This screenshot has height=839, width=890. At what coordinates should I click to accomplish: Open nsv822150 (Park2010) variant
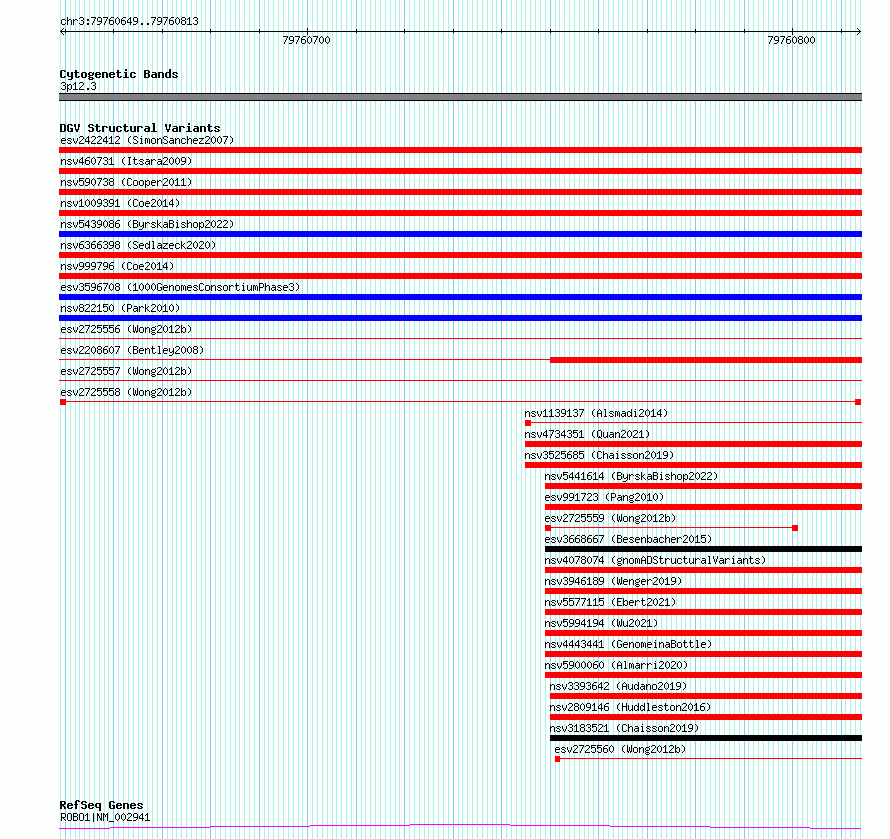[120, 308]
